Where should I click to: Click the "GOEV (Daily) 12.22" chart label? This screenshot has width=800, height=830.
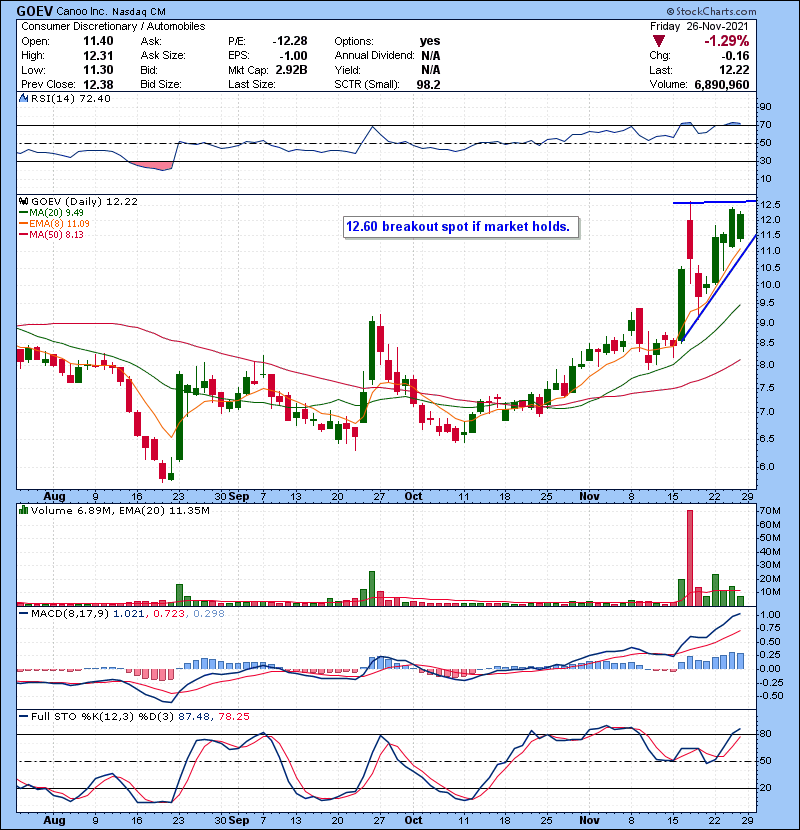point(84,202)
